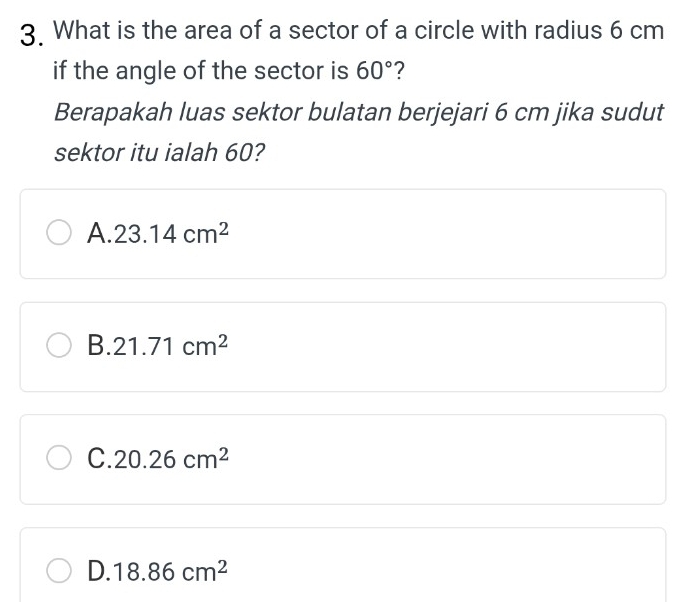
Task: Click the Malay text starting Berapakah luas
Action: click(x=358, y=112)
